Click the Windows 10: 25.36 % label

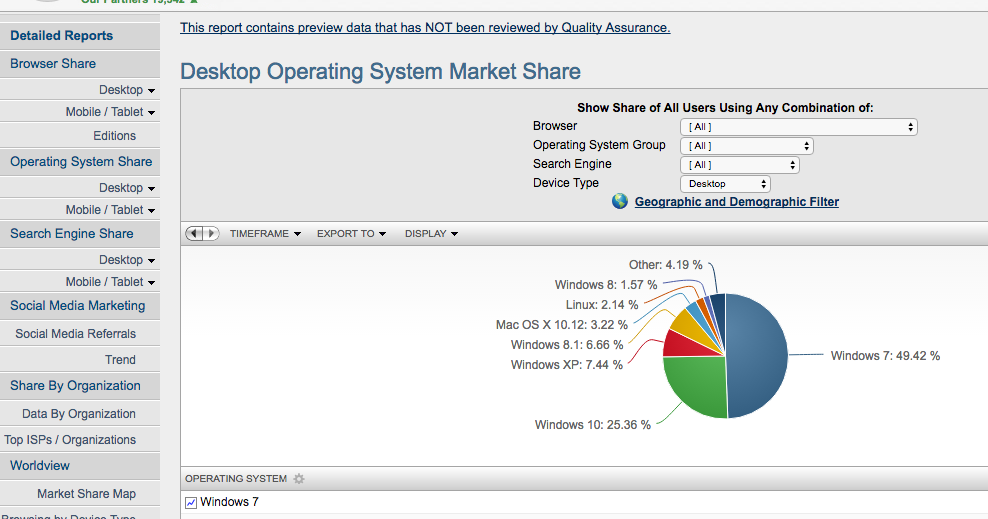593,425
